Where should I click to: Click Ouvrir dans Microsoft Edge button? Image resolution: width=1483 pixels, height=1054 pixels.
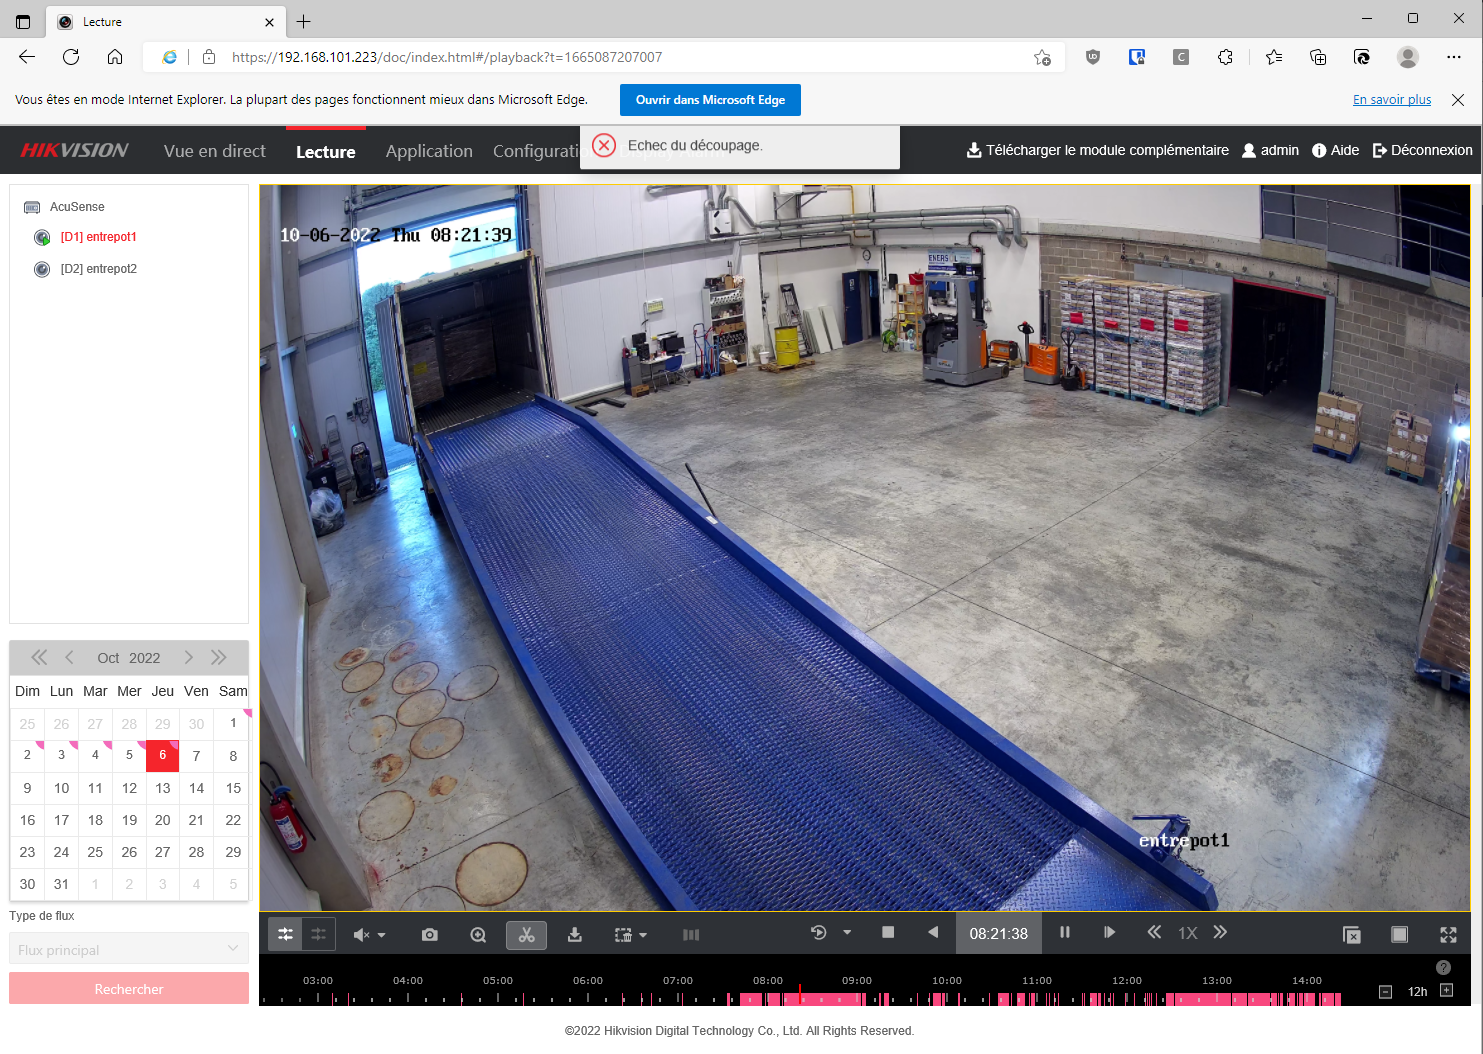click(710, 100)
